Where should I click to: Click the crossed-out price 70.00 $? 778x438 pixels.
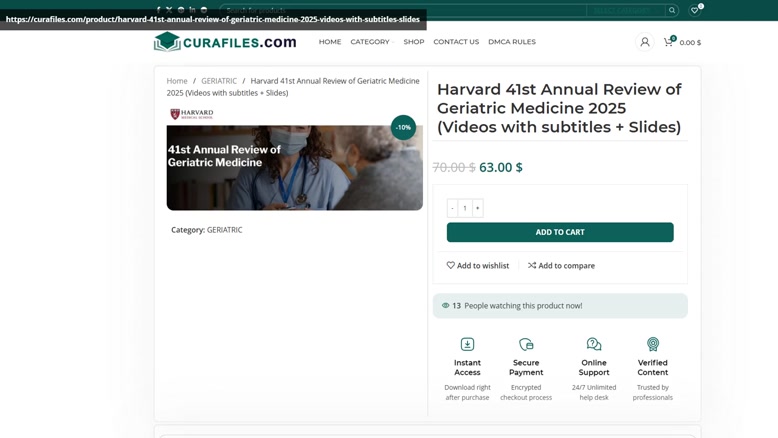click(x=454, y=167)
